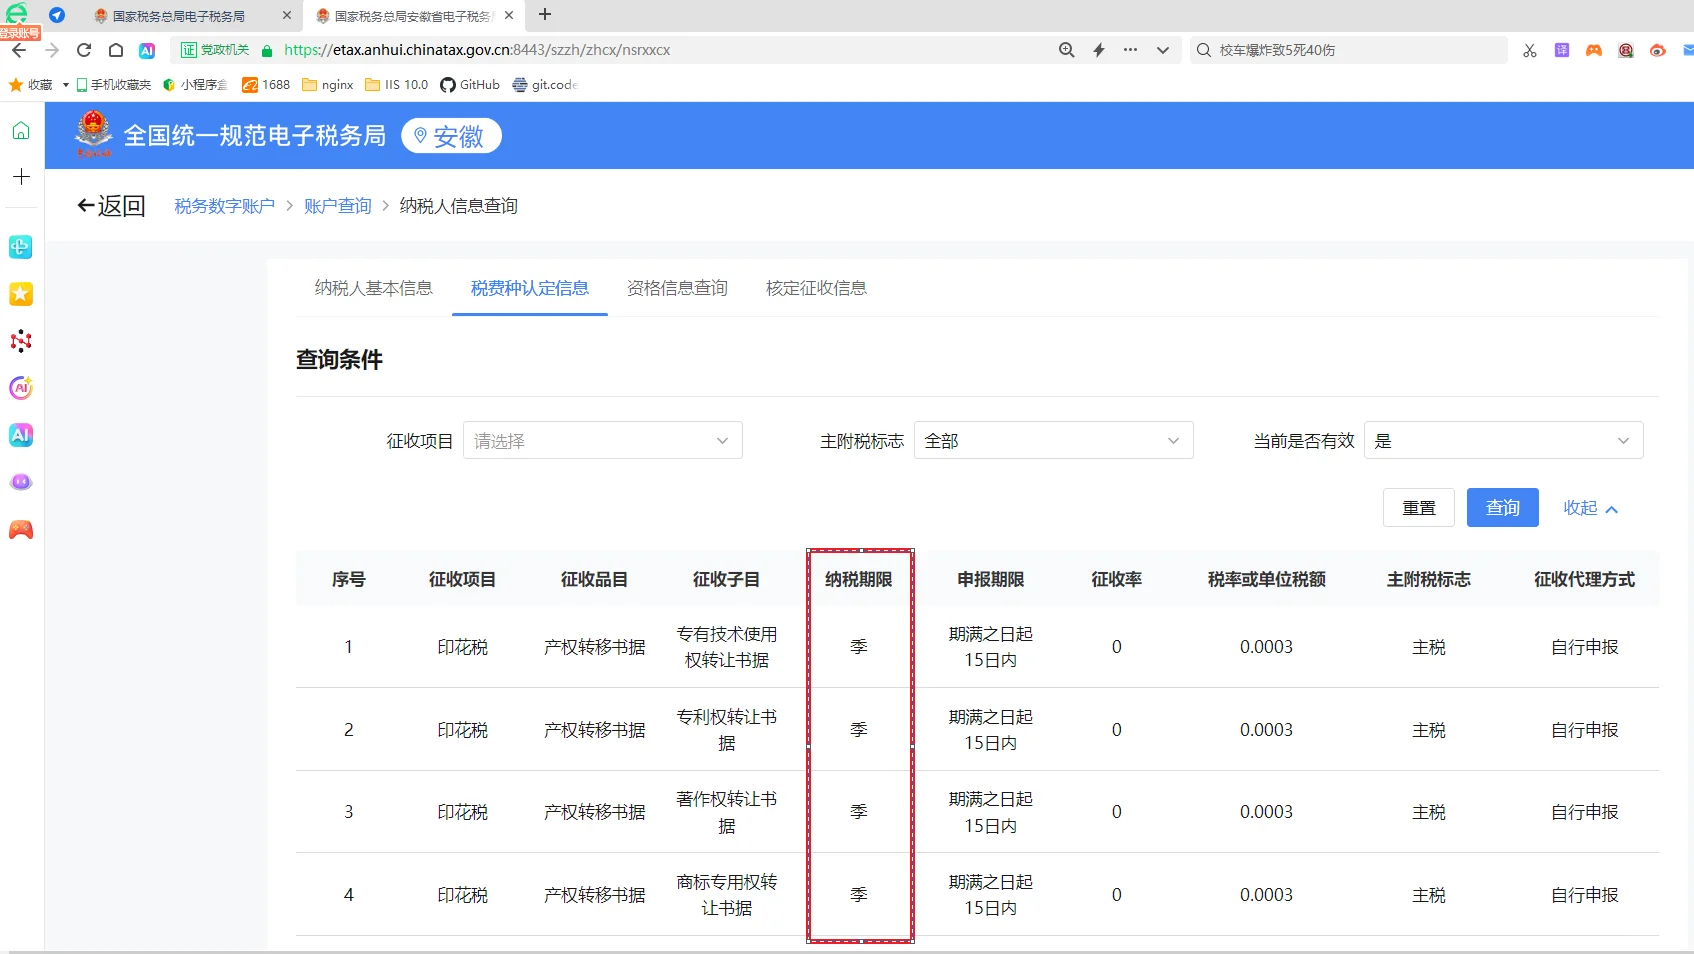1694x954 pixels.
Task: Click the browser search box
Action: click(x=1349, y=50)
